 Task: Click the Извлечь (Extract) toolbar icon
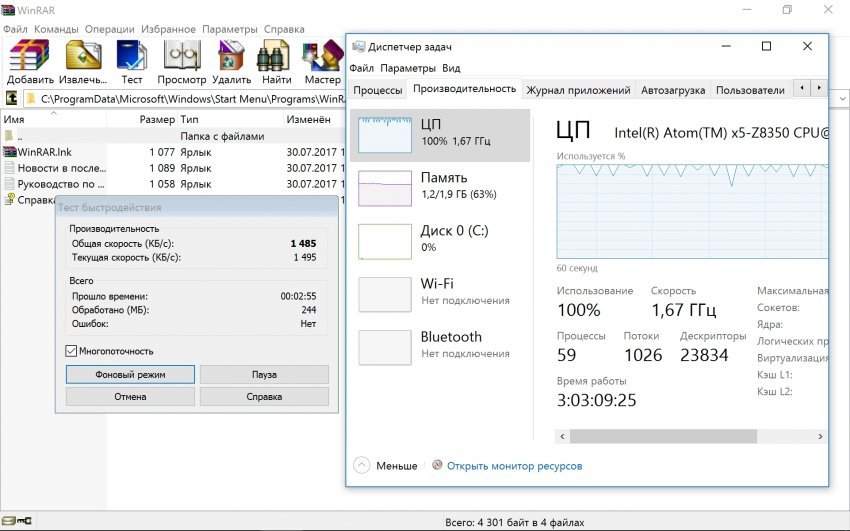(x=83, y=55)
